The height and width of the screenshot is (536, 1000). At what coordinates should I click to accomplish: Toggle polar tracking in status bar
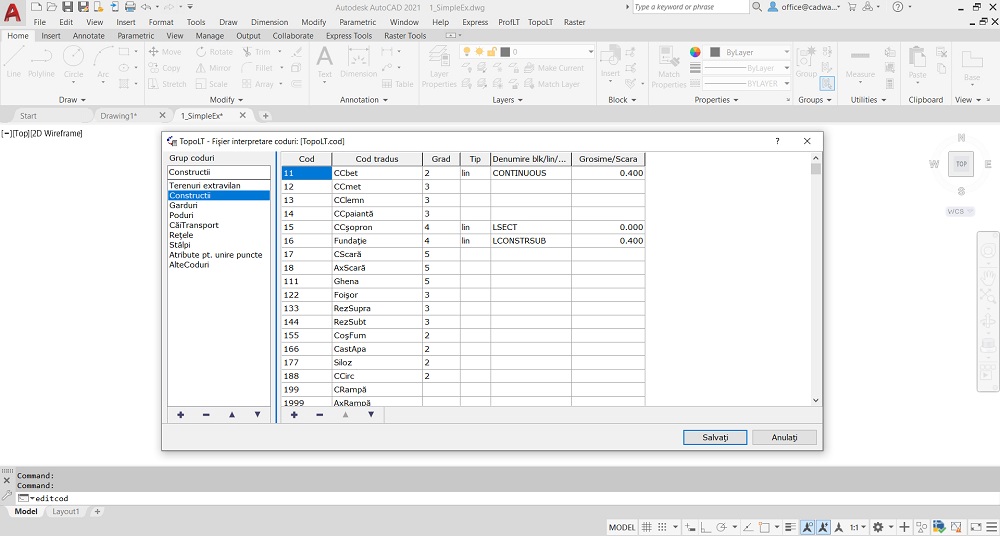point(722,527)
